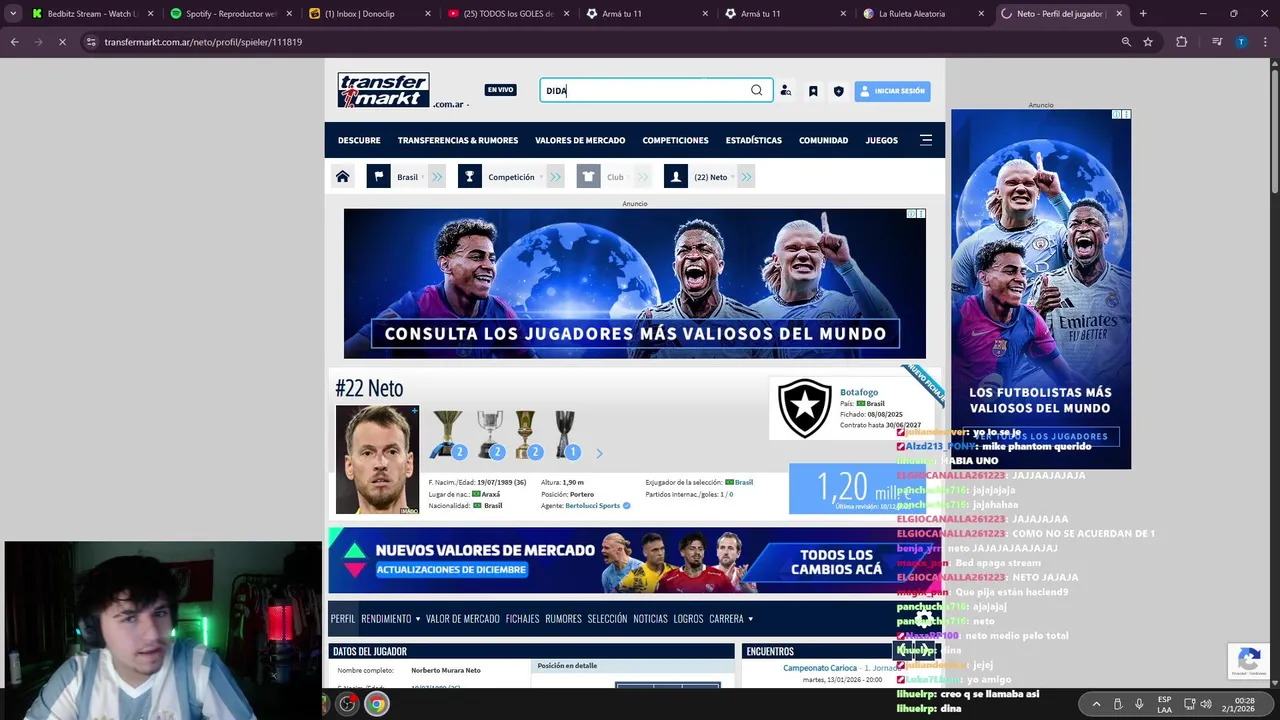This screenshot has width=1280, height=720.
Task: Open Bertolucci Sports agent link
Action: pyautogui.click(x=592, y=506)
